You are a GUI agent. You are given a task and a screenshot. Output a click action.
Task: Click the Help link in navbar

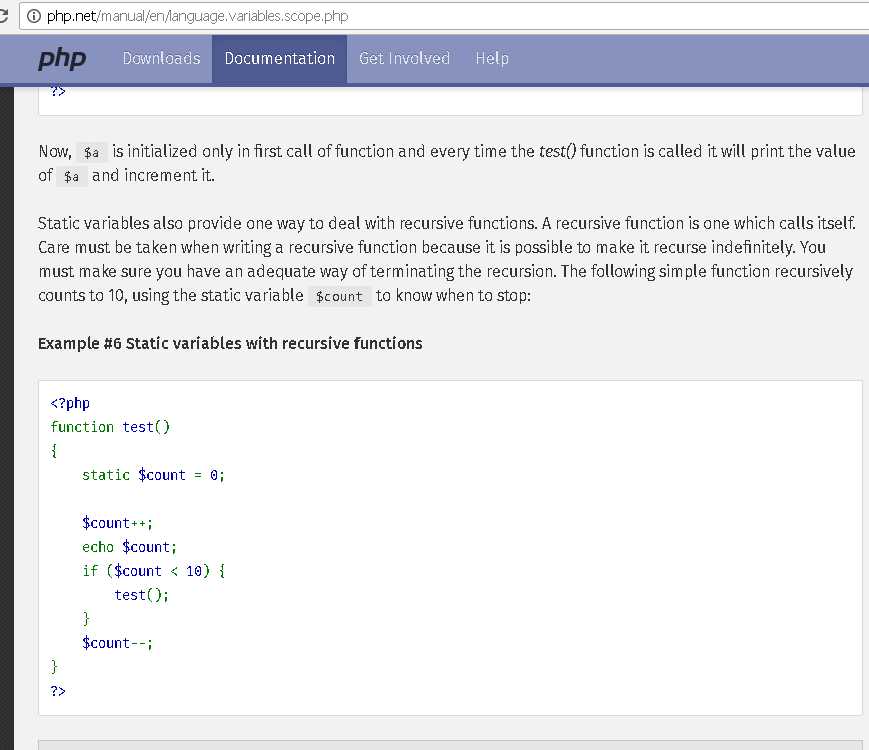click(491, 58)
